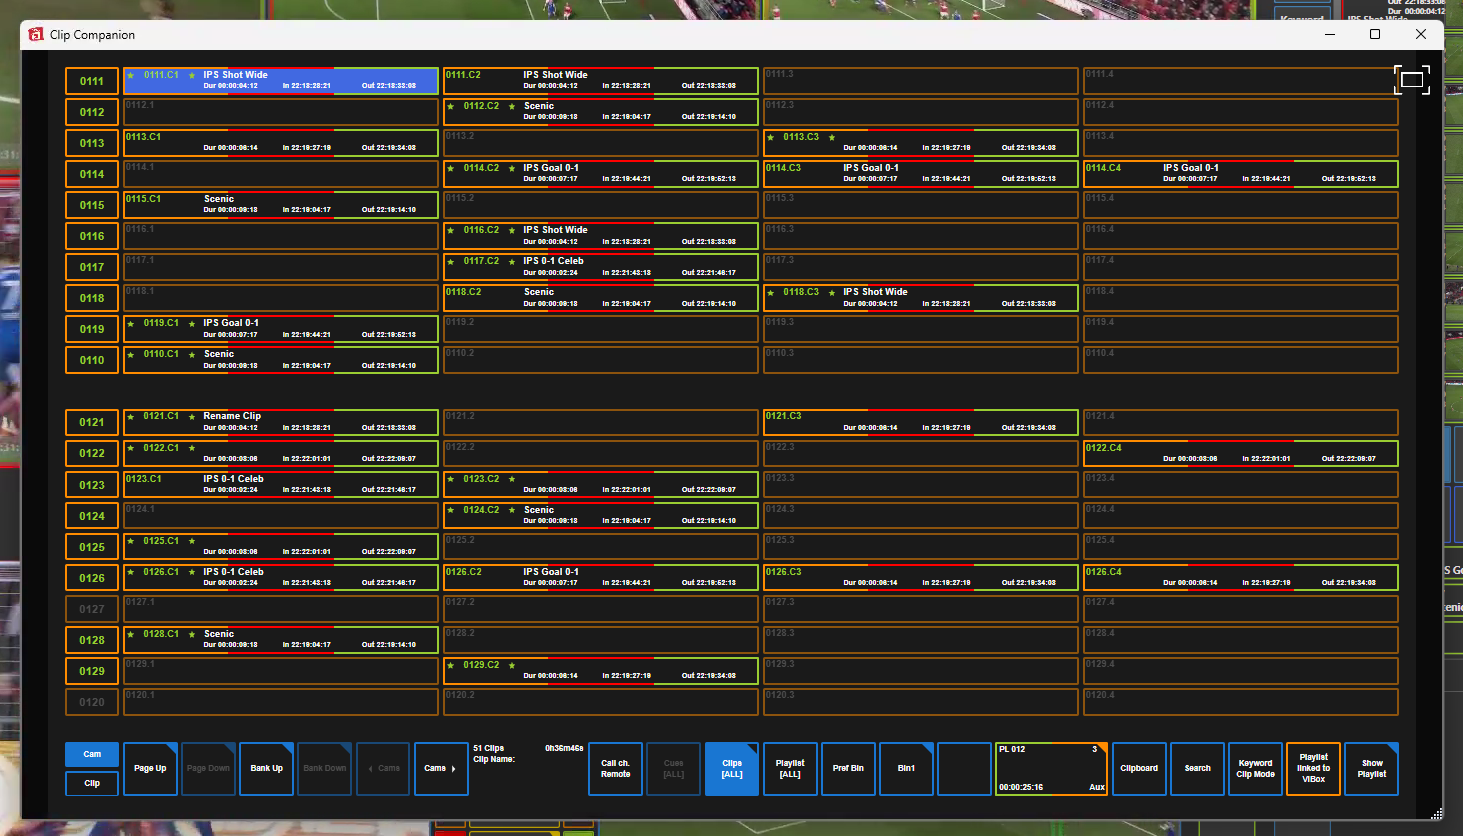
Task: Toggle Keyword Clip Mode
Action: [1255, 769]
